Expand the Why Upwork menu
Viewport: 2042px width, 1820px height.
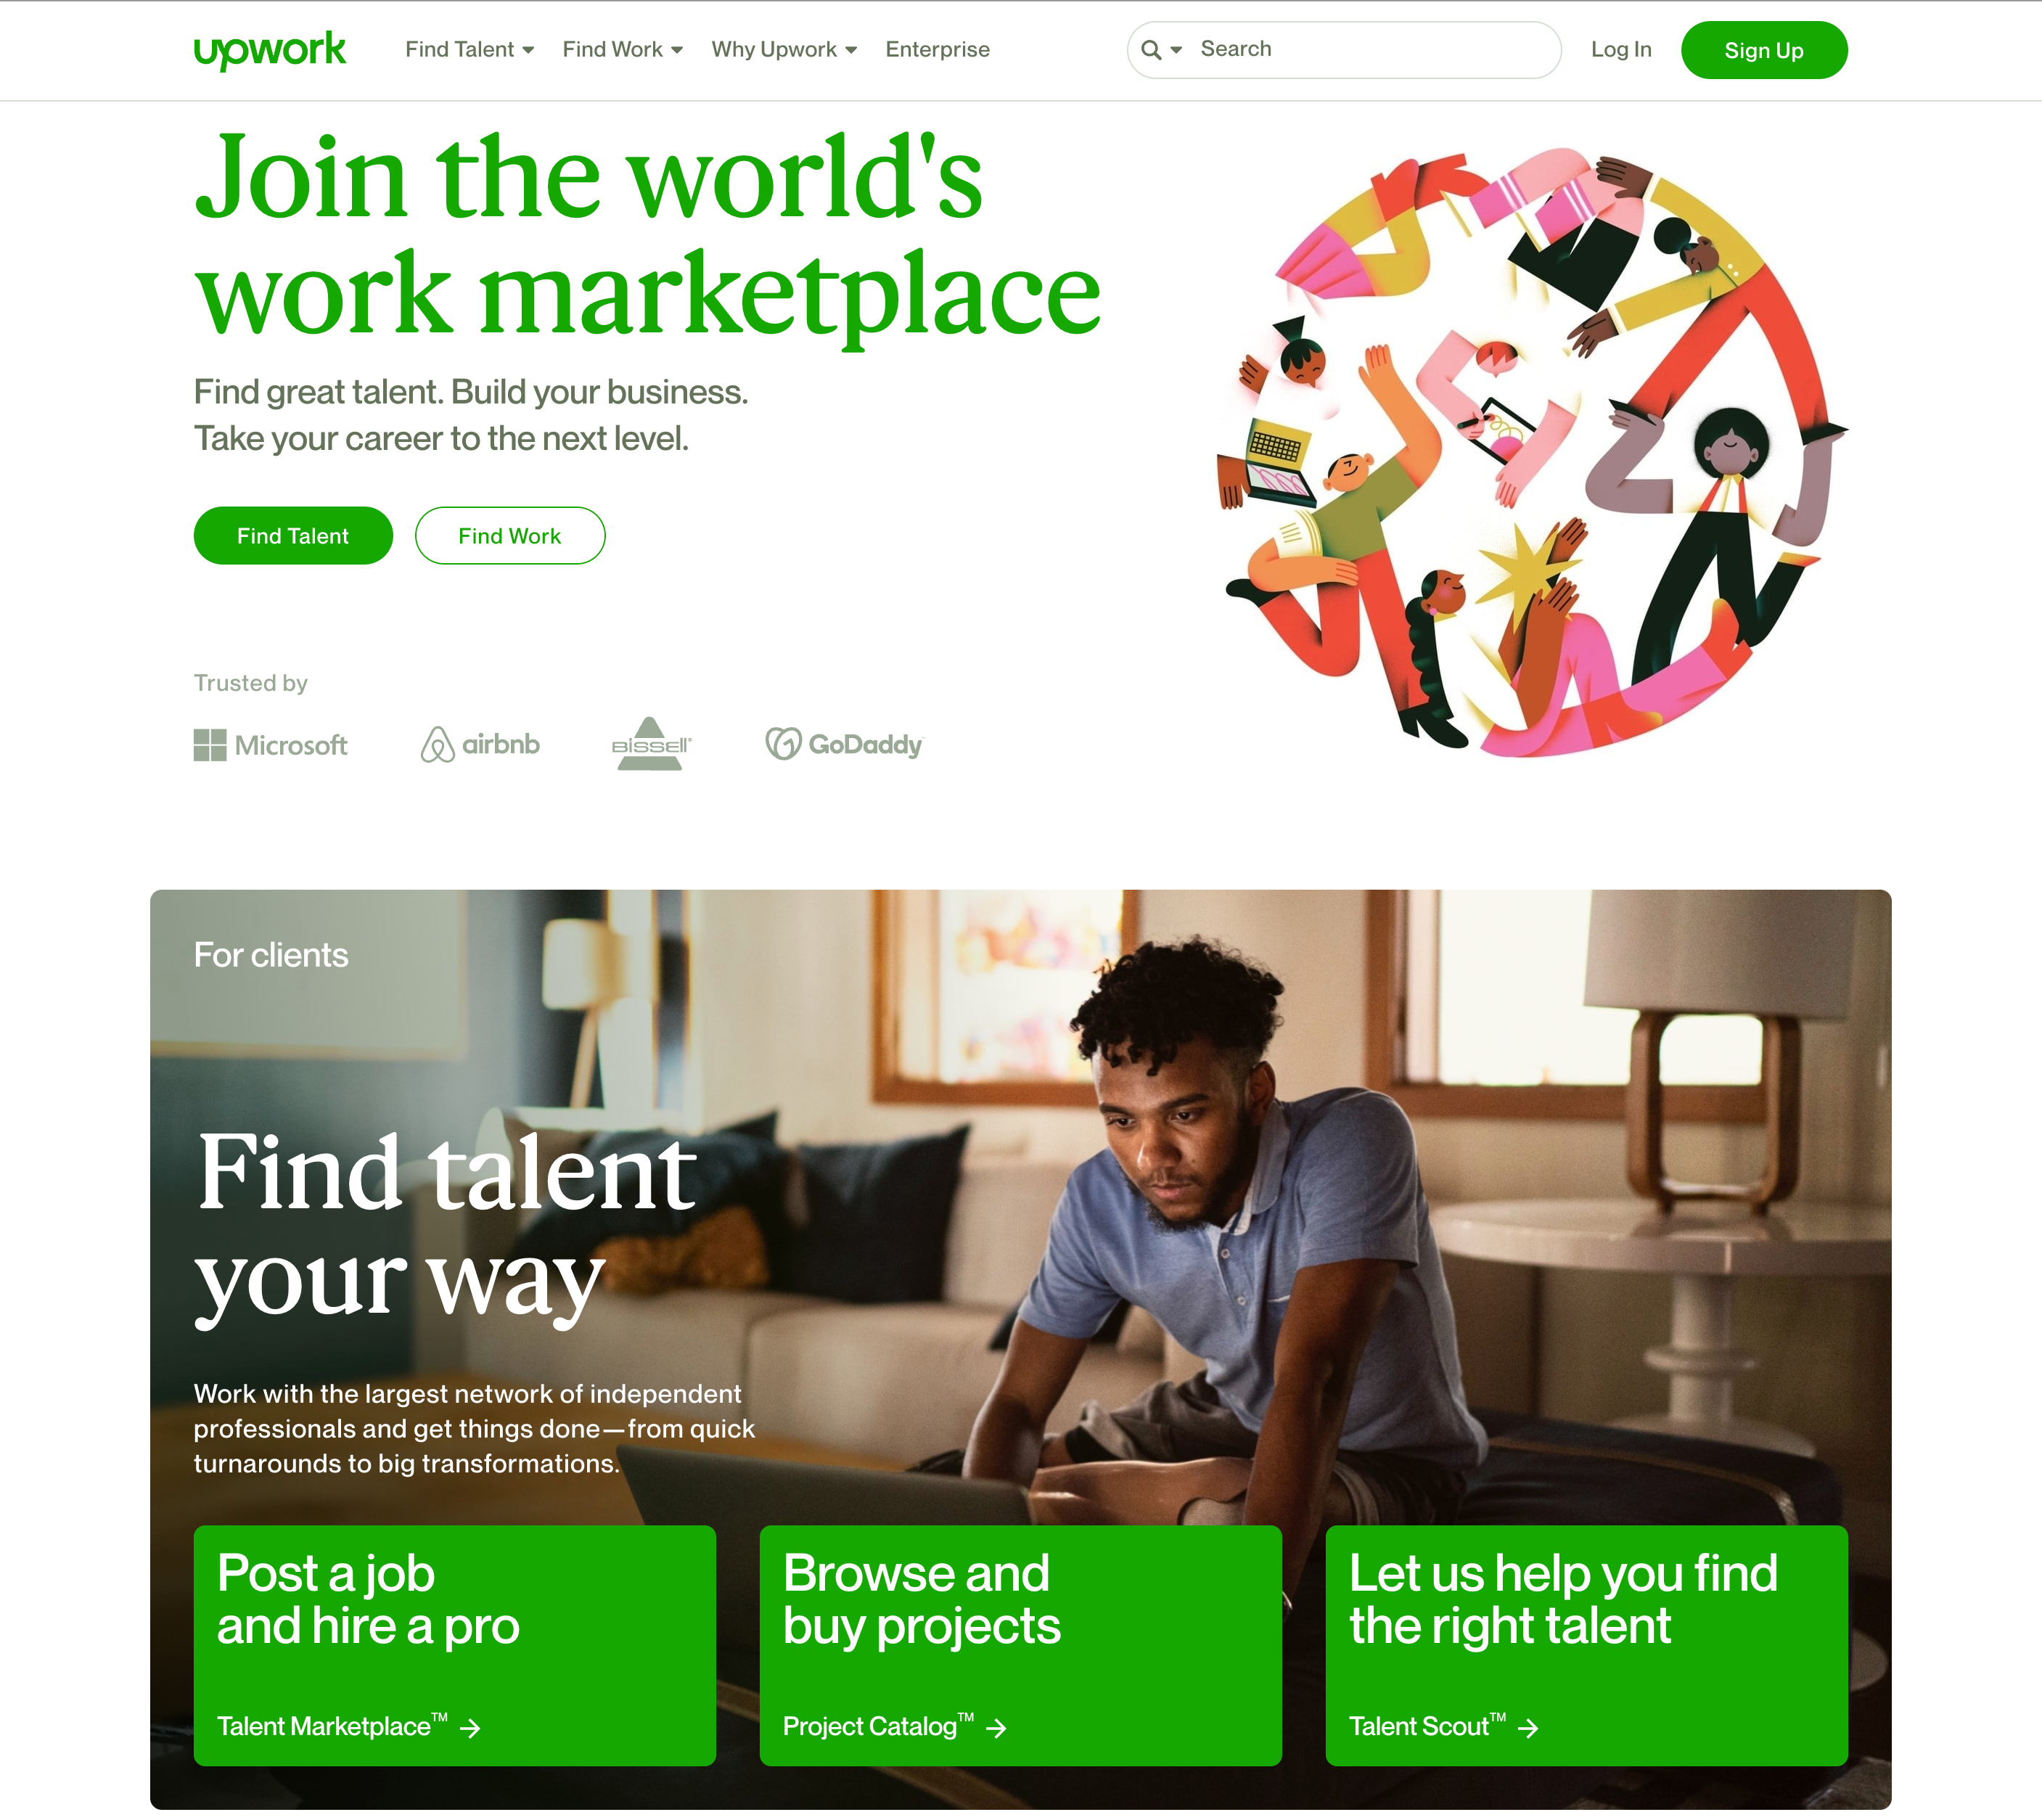tap(784, 50)
